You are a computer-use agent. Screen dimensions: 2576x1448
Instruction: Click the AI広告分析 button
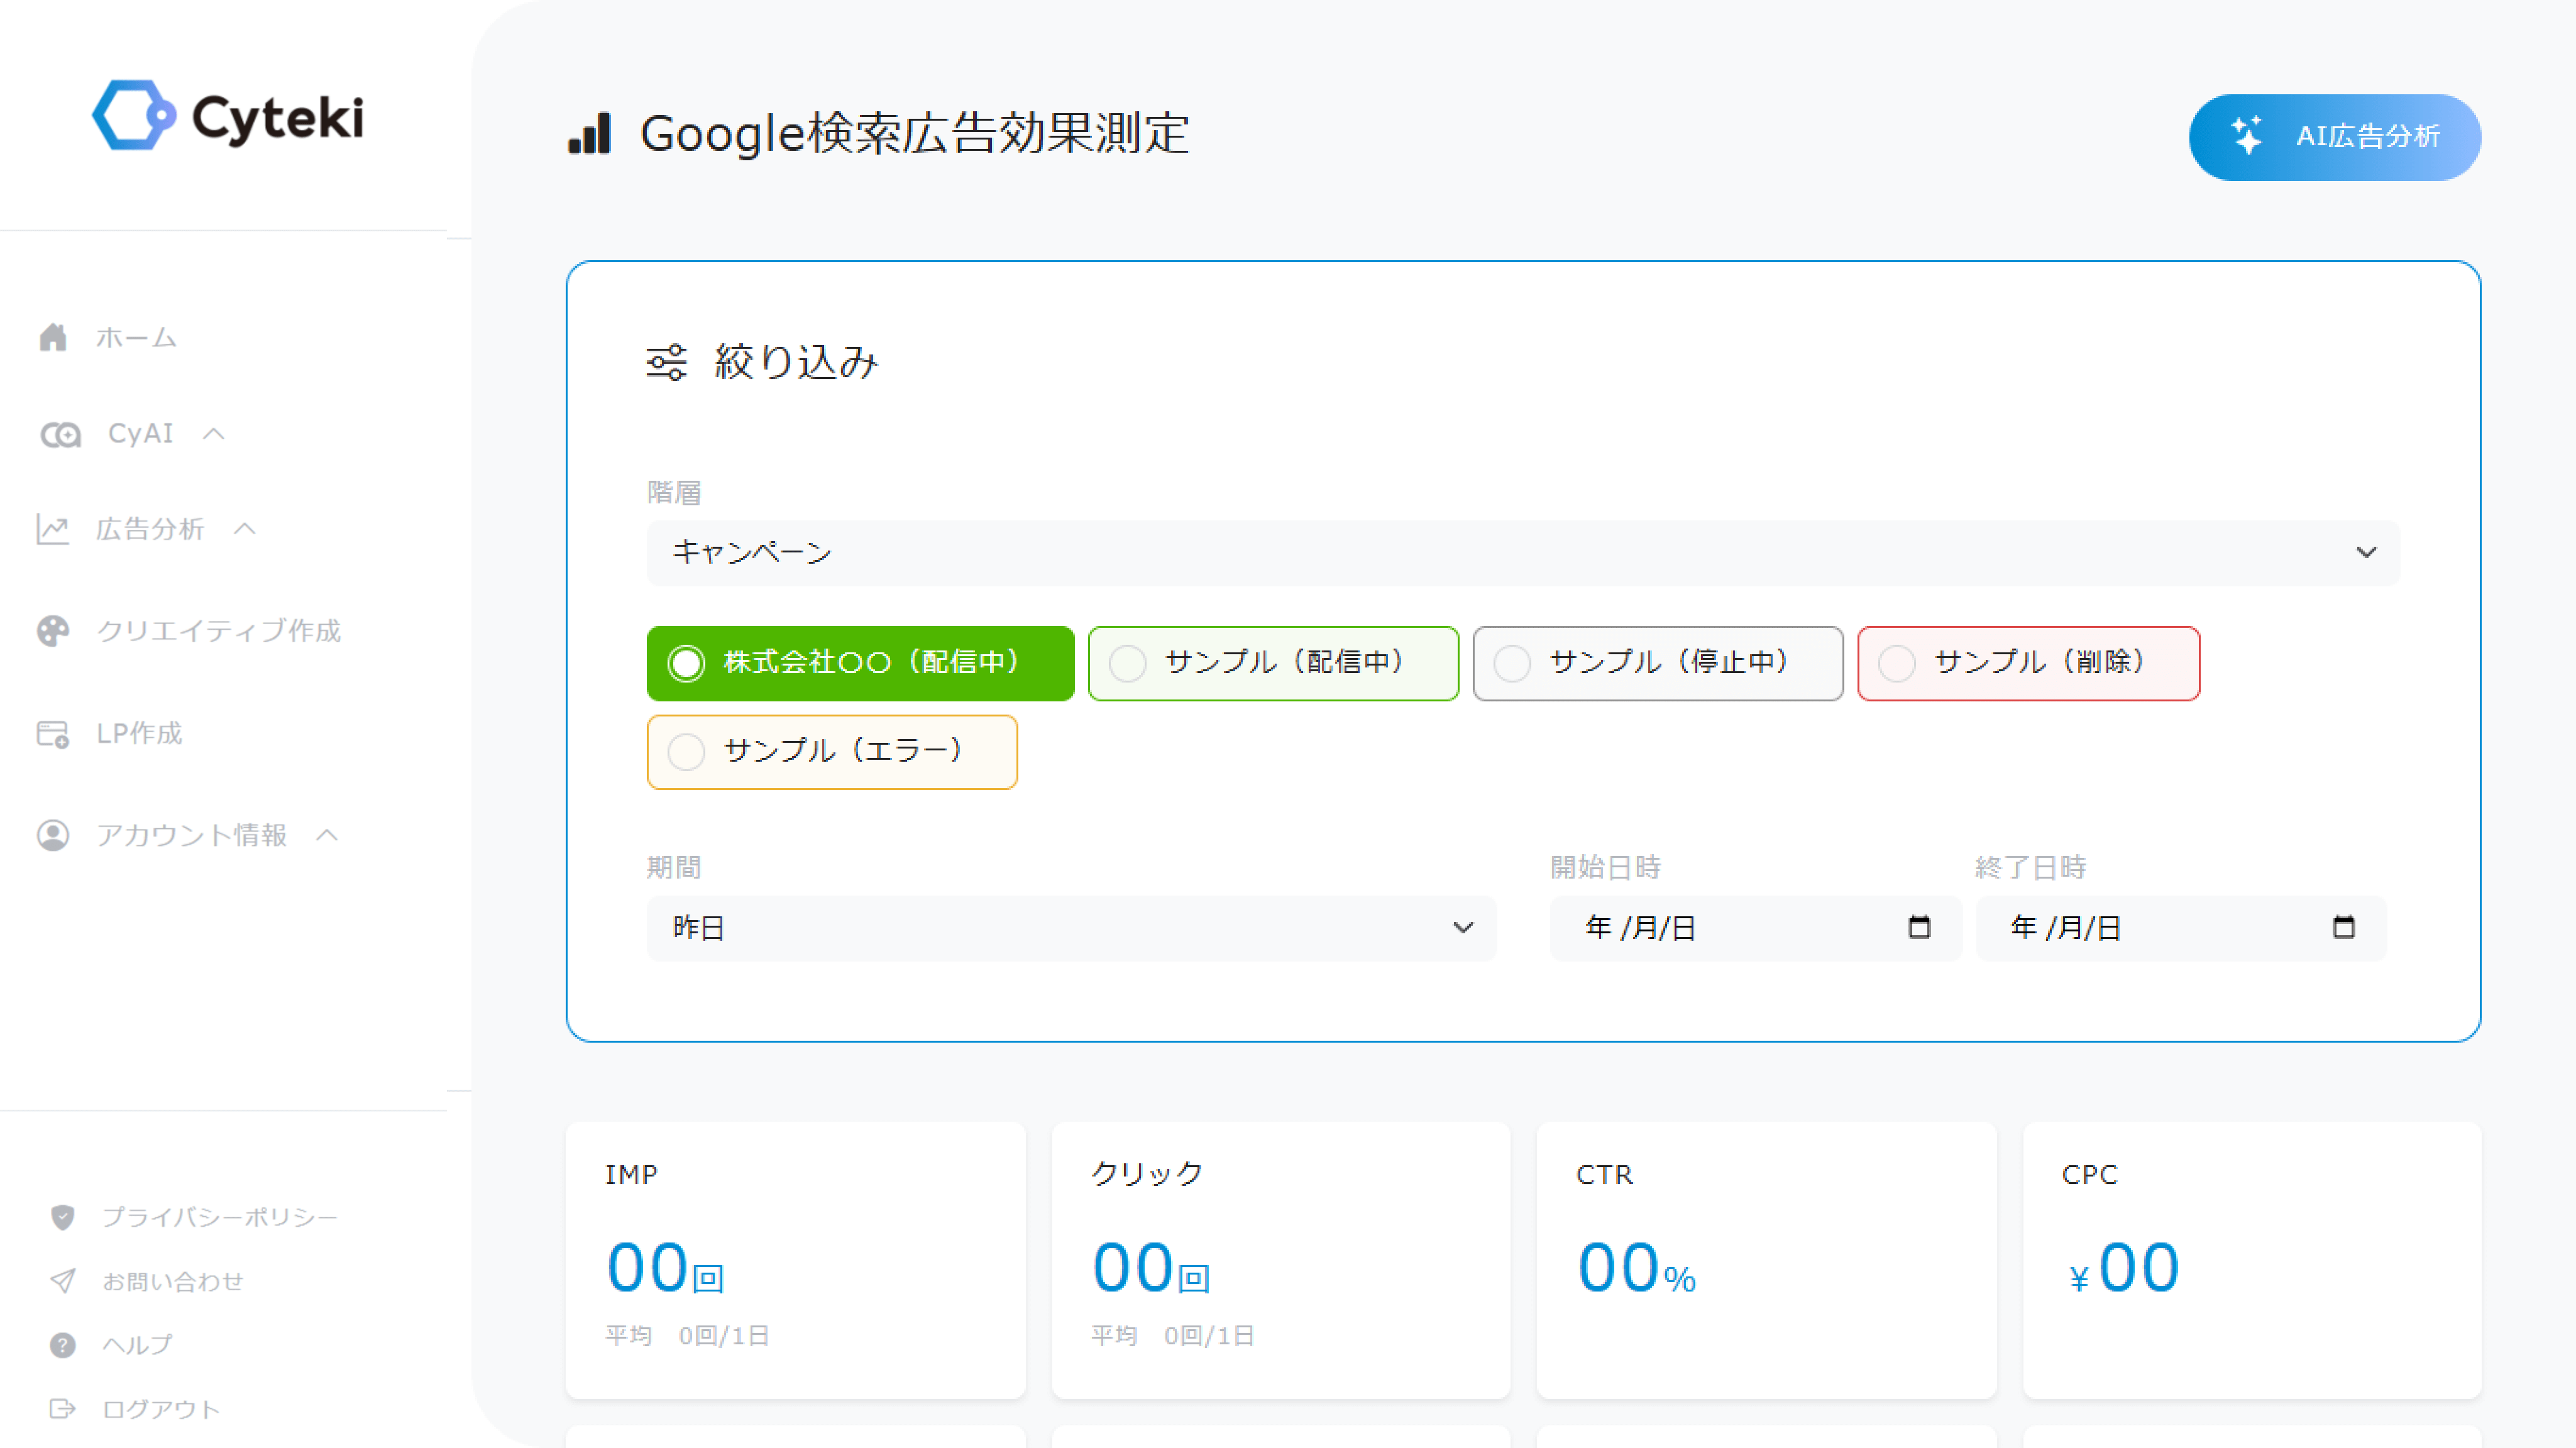coord(2335,137)
